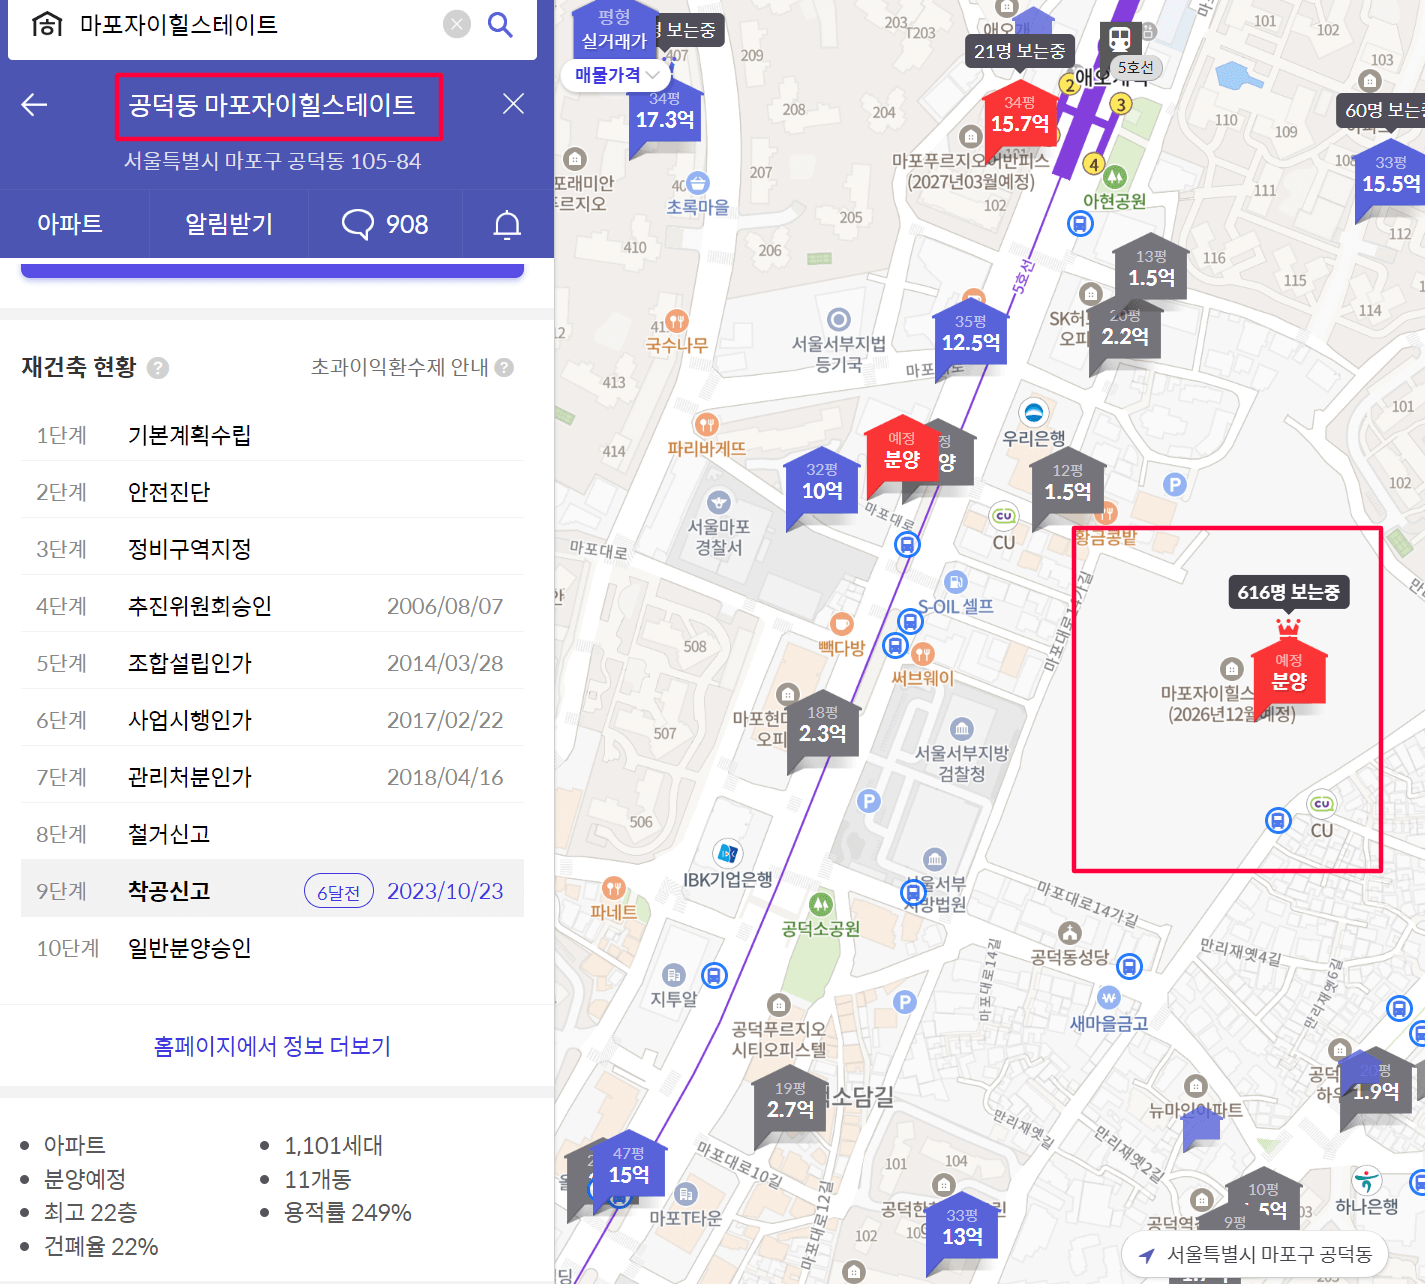Click the 아현공원 park icon
This screenshot has height=1284, width=1425.
(1114, 177)
